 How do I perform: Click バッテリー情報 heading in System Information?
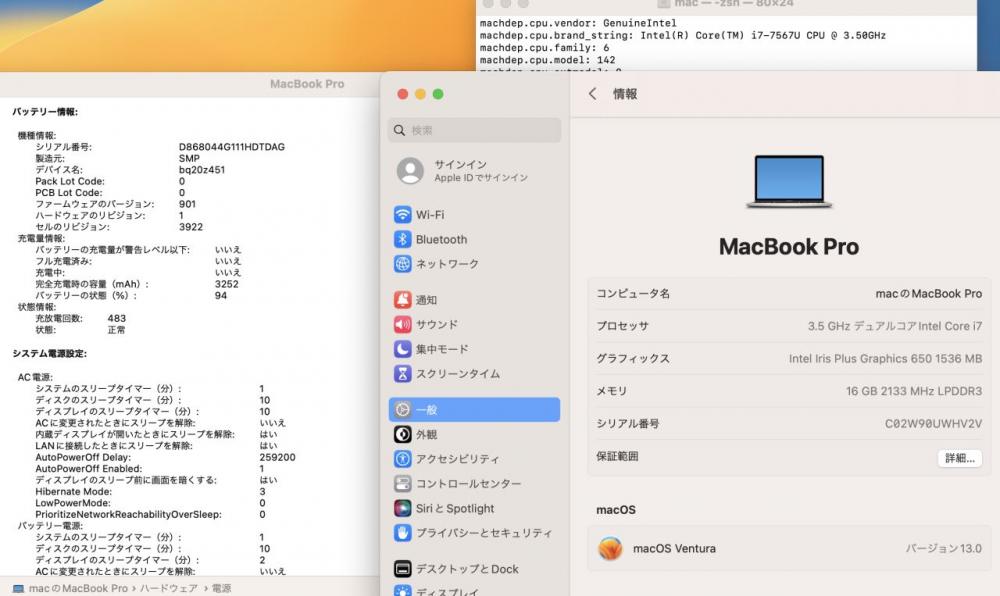point(45,112)
